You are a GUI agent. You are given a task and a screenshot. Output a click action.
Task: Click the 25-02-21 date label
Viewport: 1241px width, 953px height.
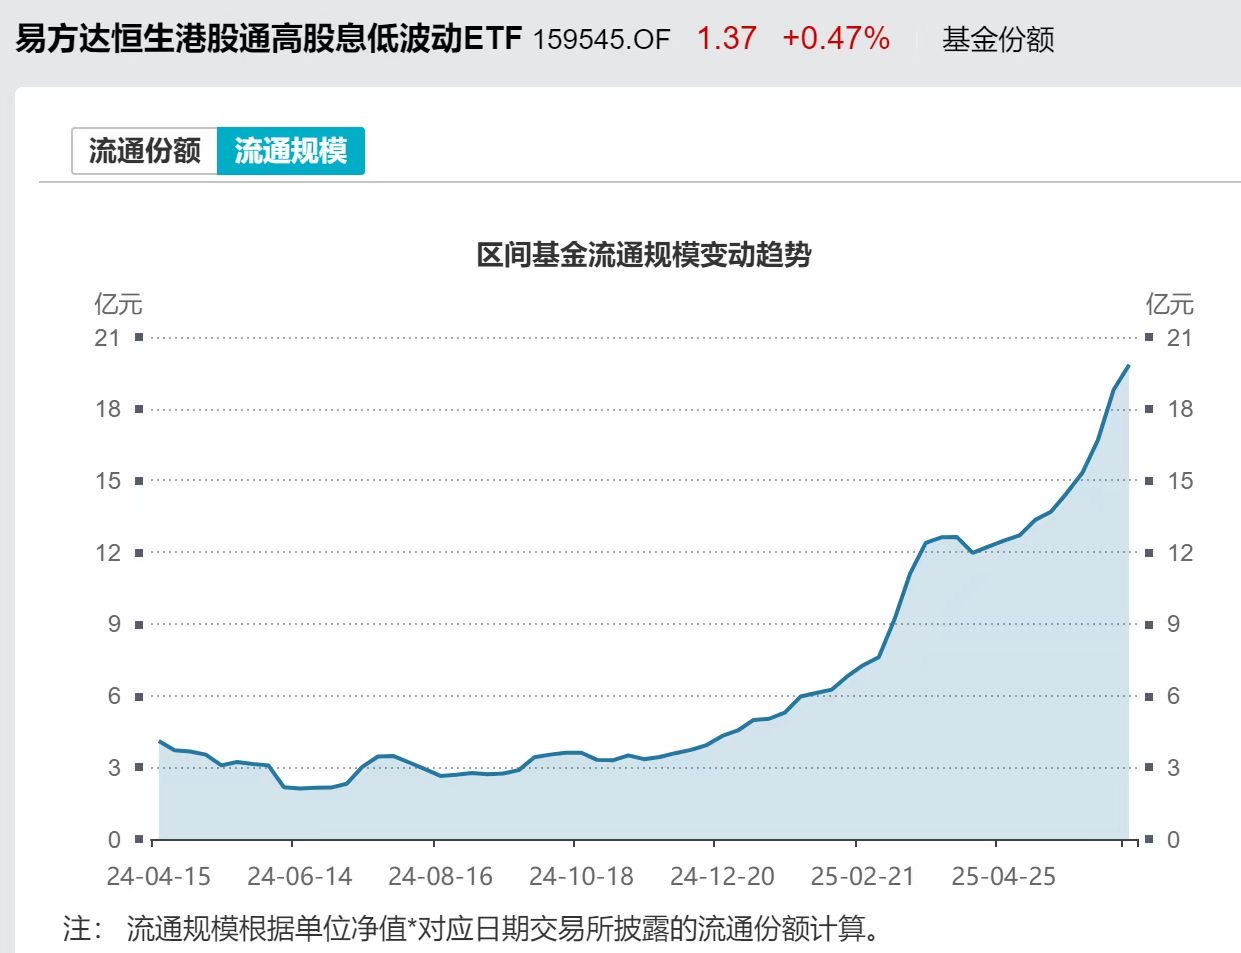point(863,877)
